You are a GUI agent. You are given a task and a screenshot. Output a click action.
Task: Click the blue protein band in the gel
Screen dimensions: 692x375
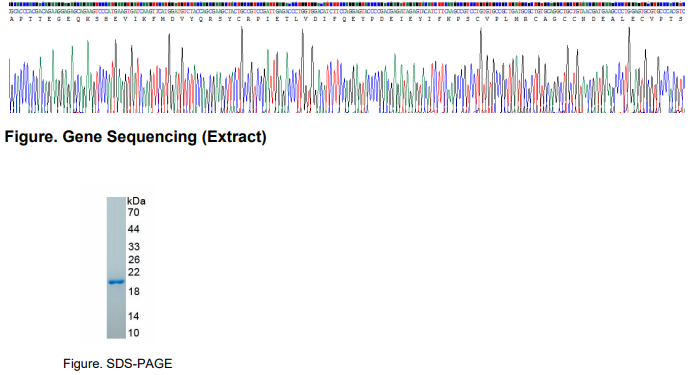point(117,281)
